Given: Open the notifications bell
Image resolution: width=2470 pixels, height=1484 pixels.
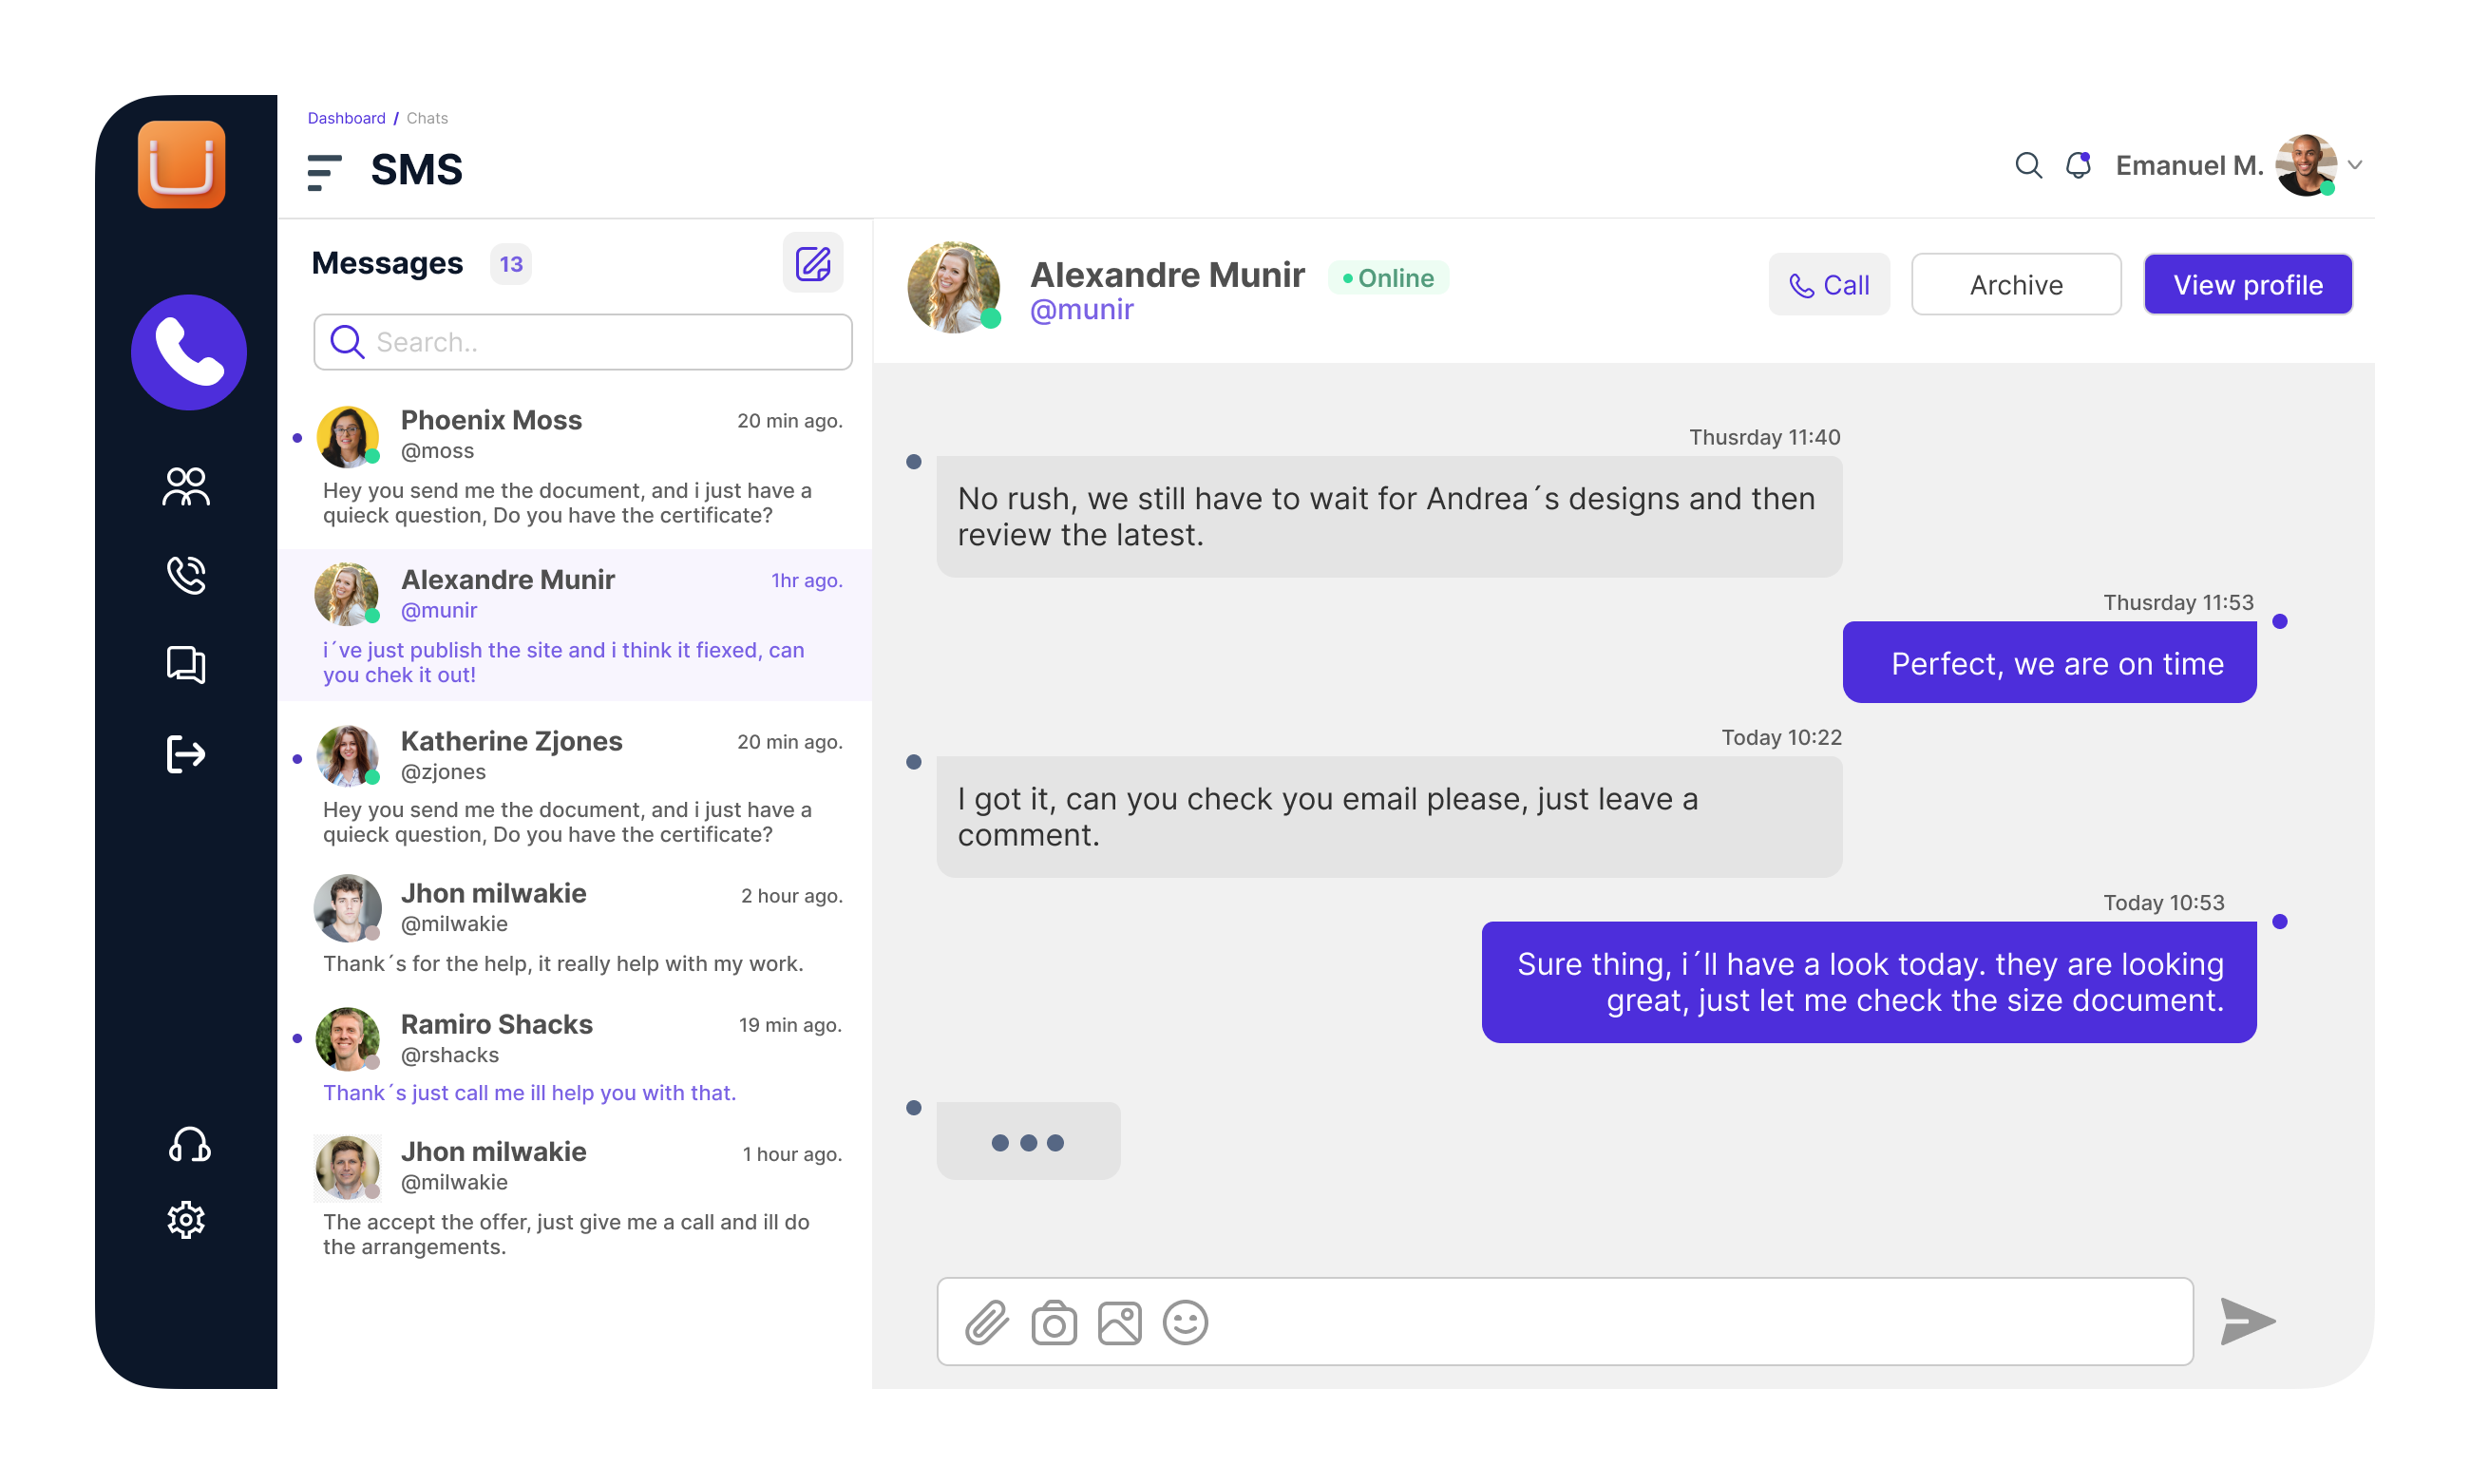Looking at the screenshot, I should click(2078, 165).
